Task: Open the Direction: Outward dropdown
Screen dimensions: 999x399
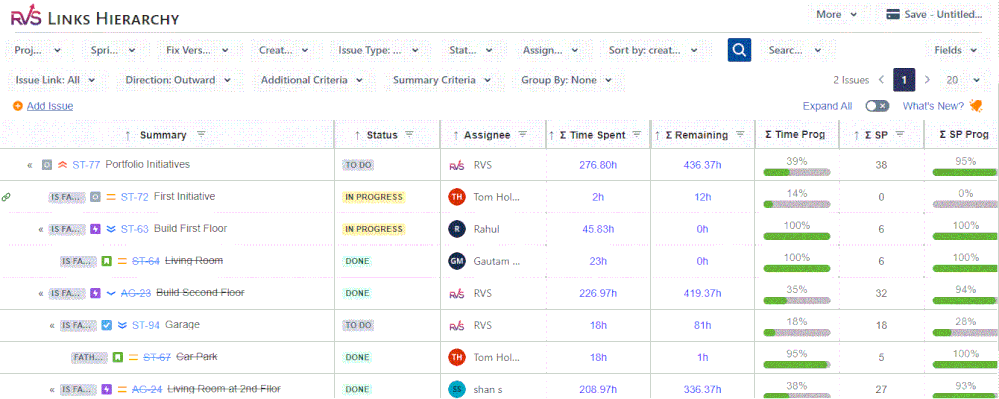Action: 178,80
